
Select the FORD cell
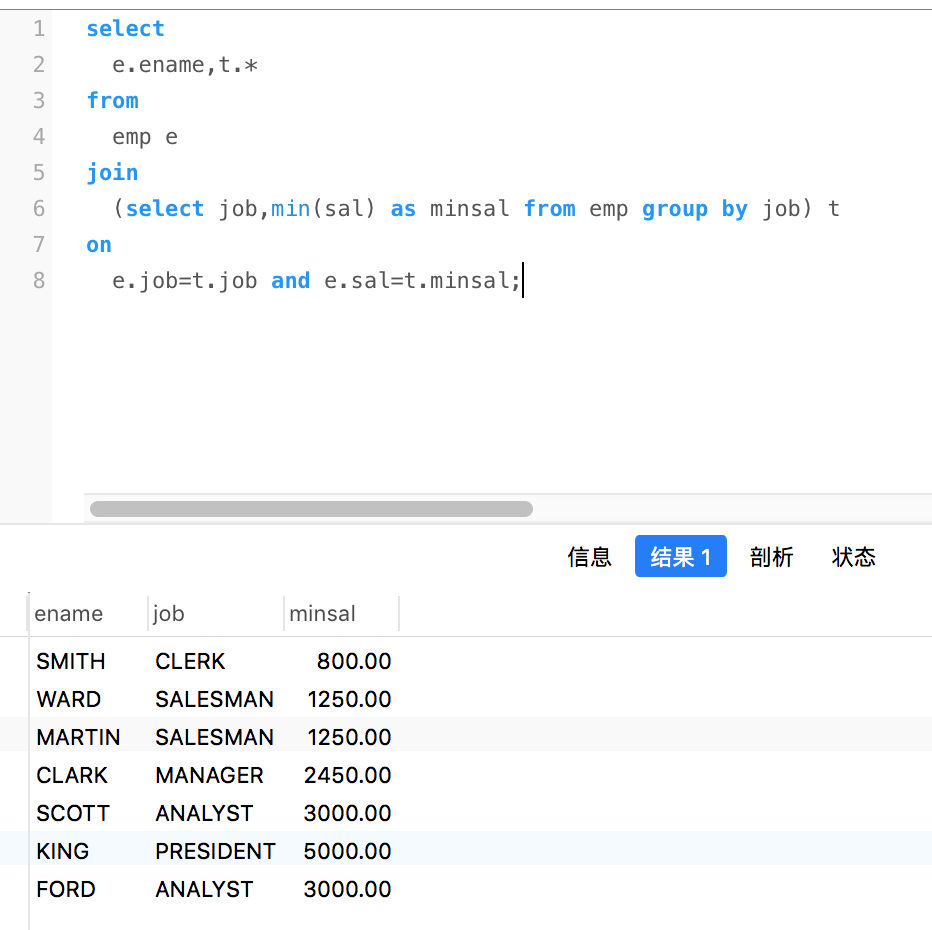[65, 890]
